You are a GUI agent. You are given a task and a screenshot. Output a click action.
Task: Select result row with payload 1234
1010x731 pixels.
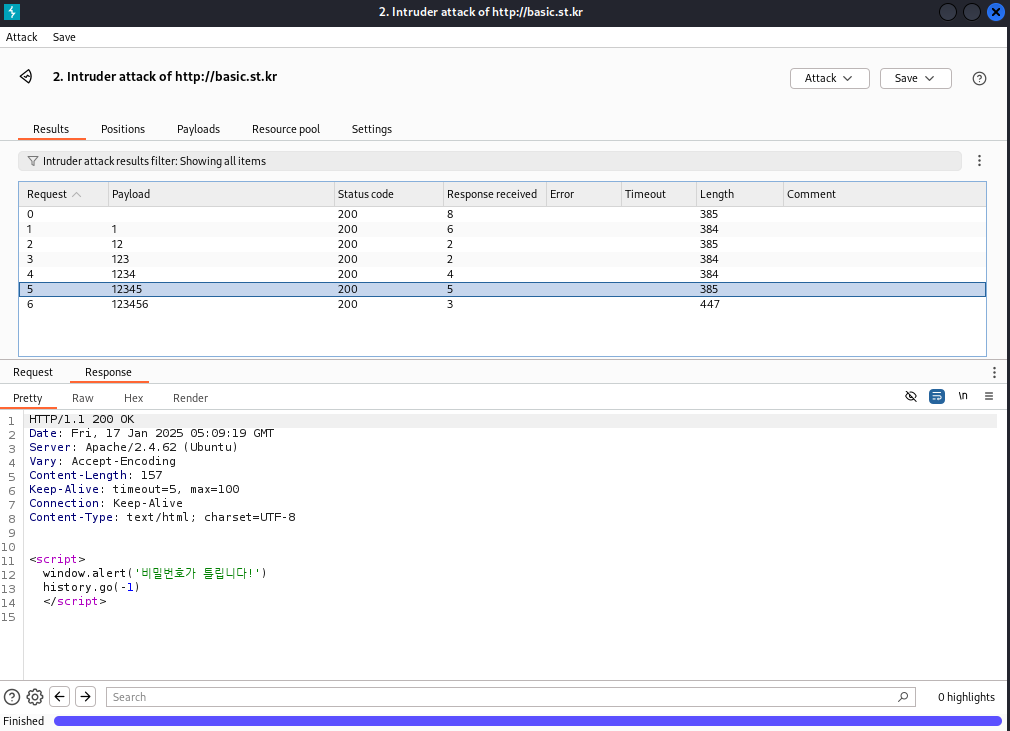[502, 274]
